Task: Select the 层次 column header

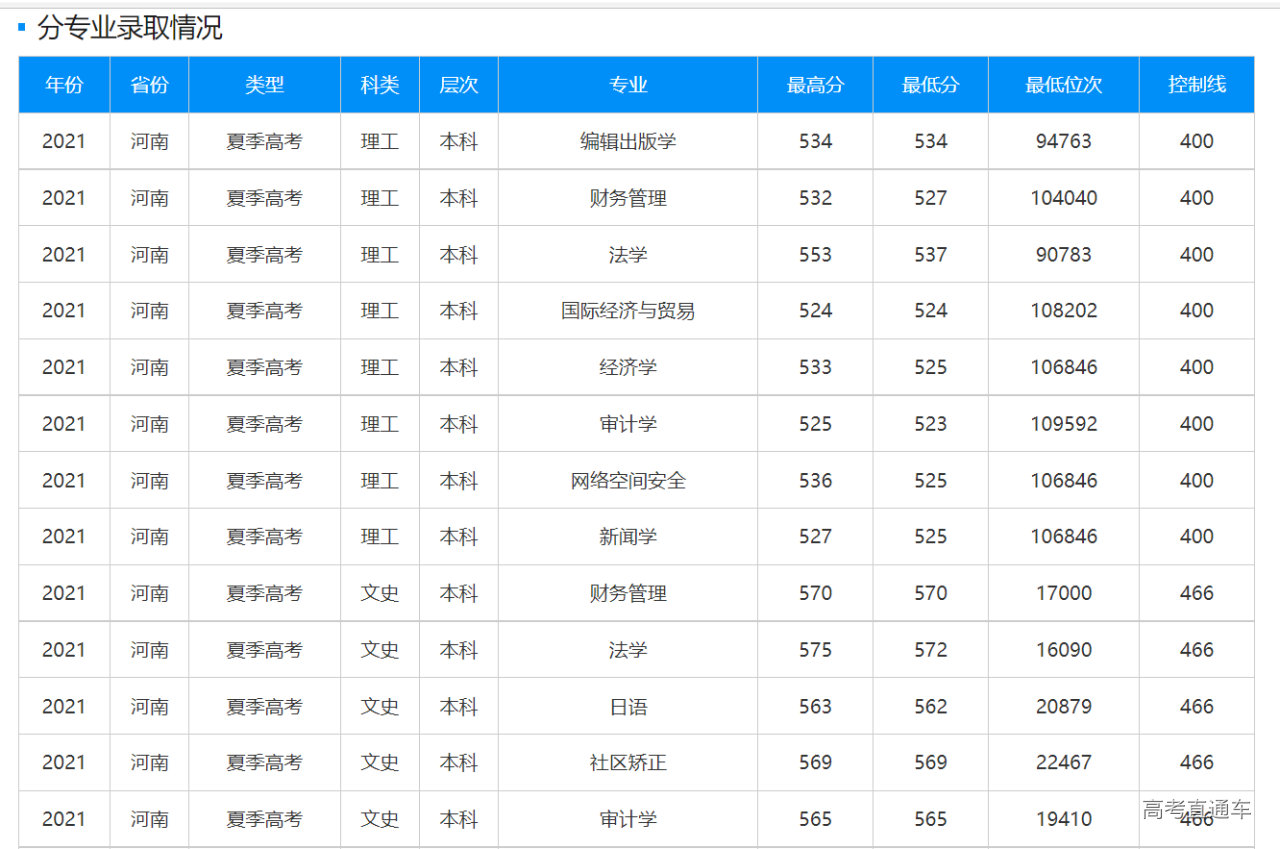Action: 458,85
